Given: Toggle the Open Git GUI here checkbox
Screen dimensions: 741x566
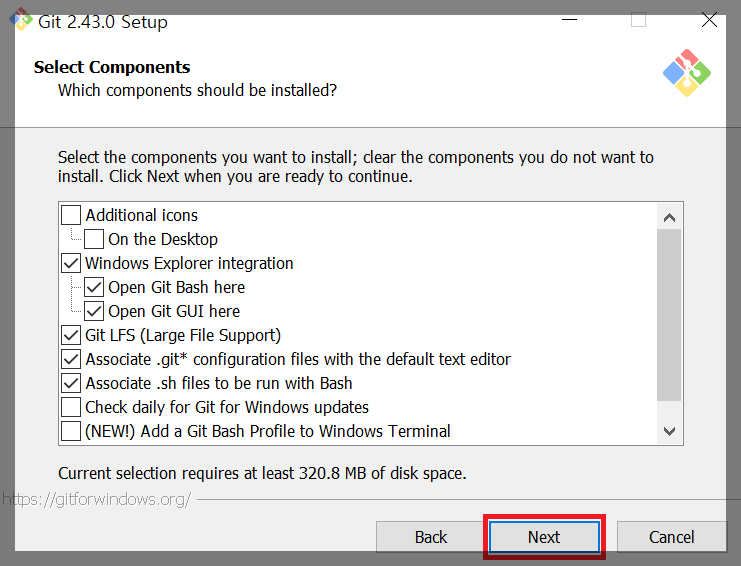Looking at the screenshot, I should coord(94,311).
